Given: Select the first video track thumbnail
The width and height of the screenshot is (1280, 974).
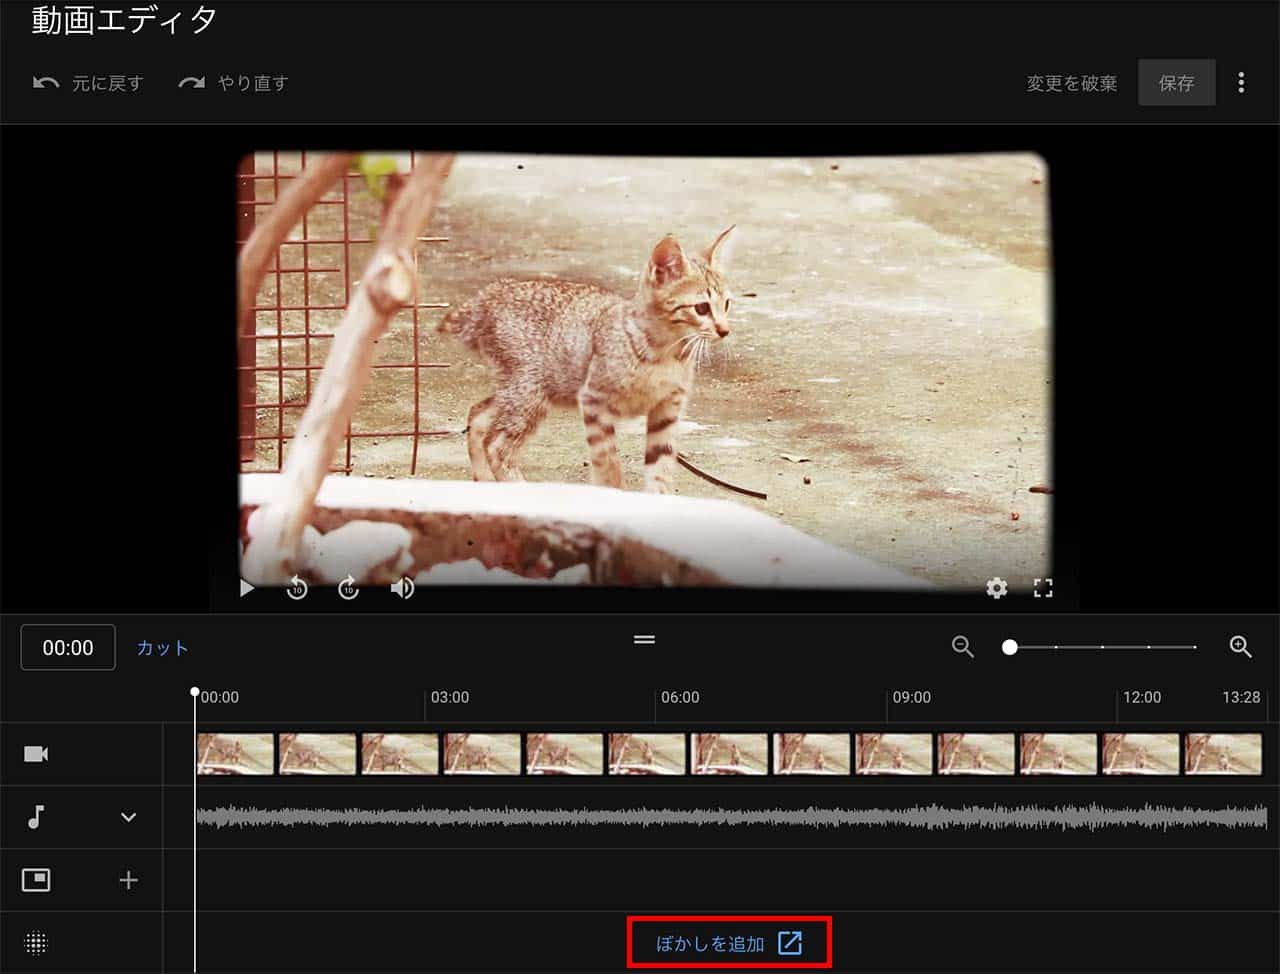Looking at the screenshot, I should (235, 754).
